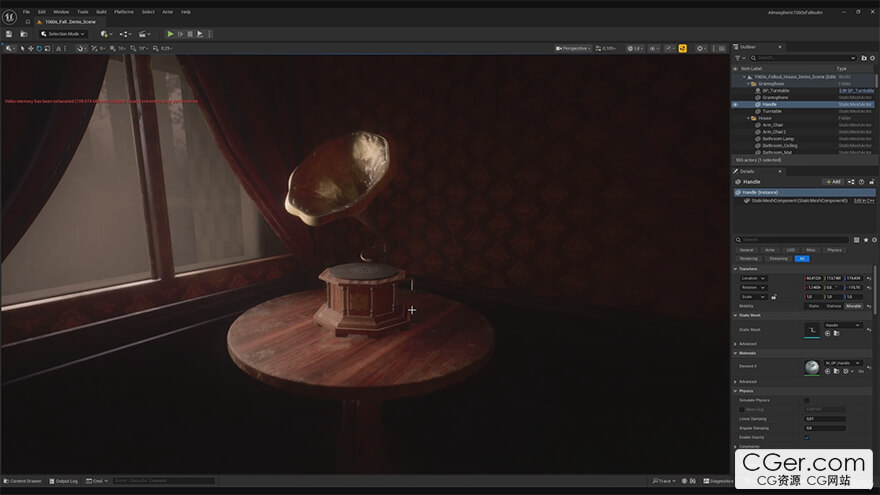Click the Play in editor button
Image resolution: width=880 pixels, height=495 pixels.
[x=170, y=34]
